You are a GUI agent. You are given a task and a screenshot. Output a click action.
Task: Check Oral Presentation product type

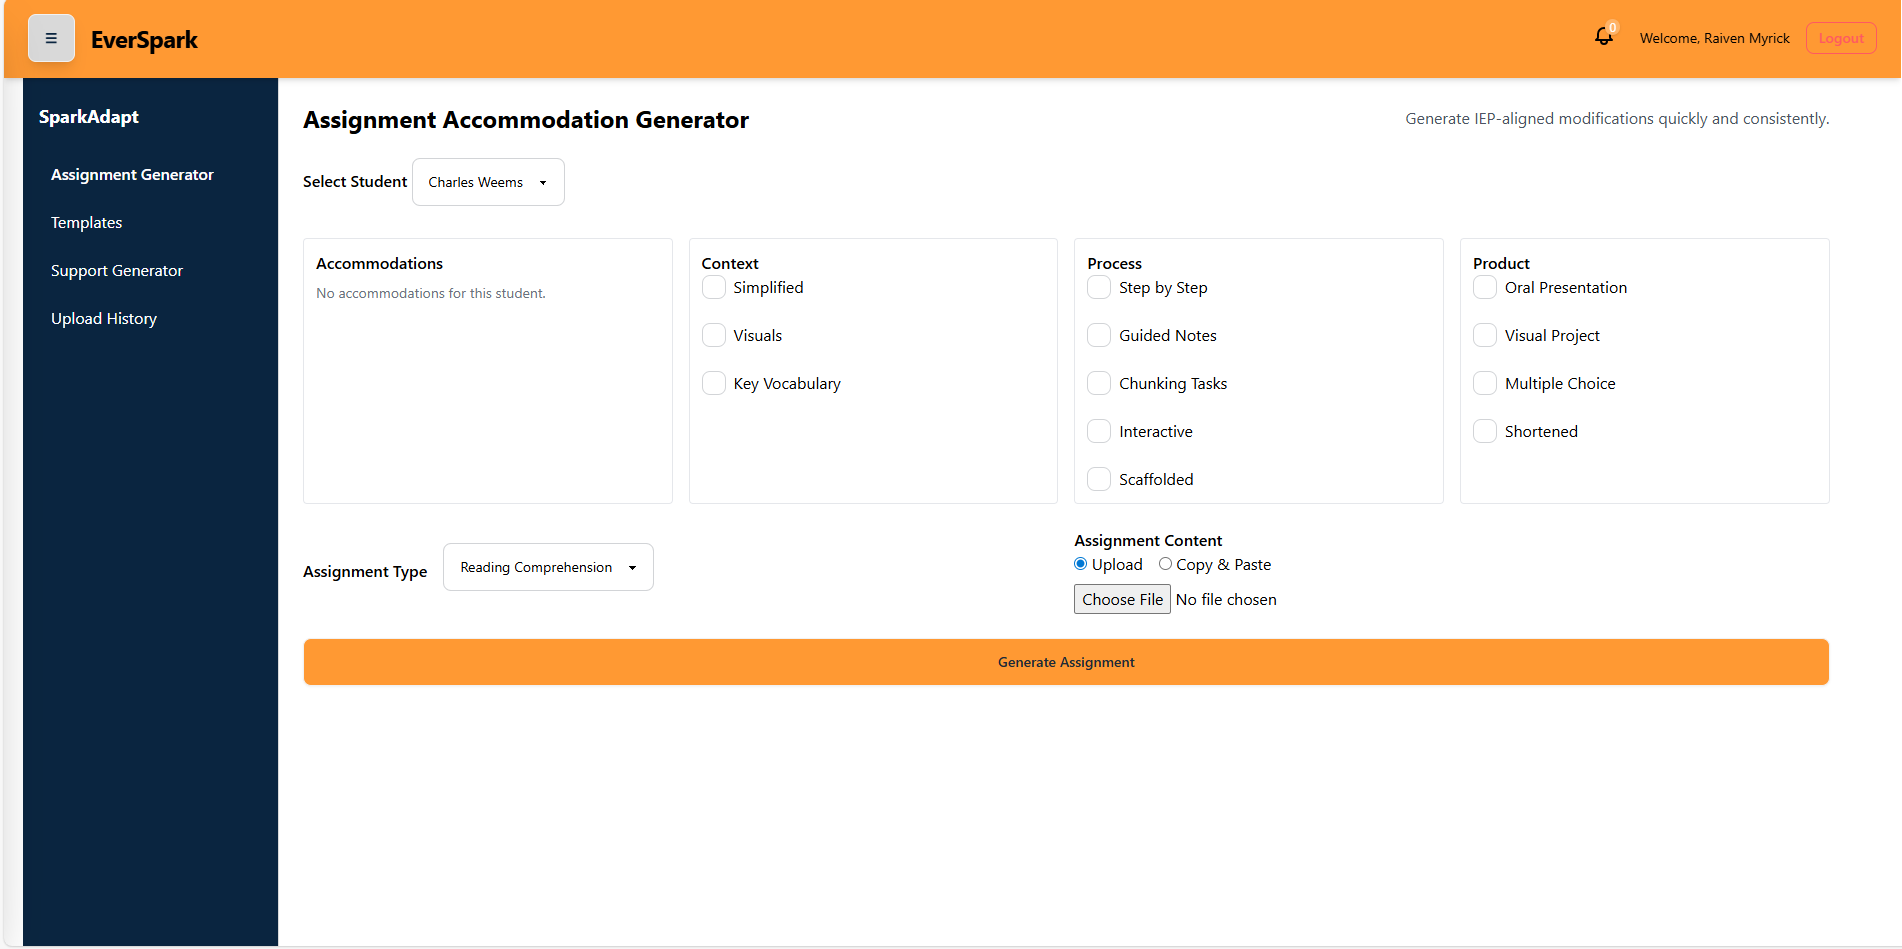(x=1484, y=287)
